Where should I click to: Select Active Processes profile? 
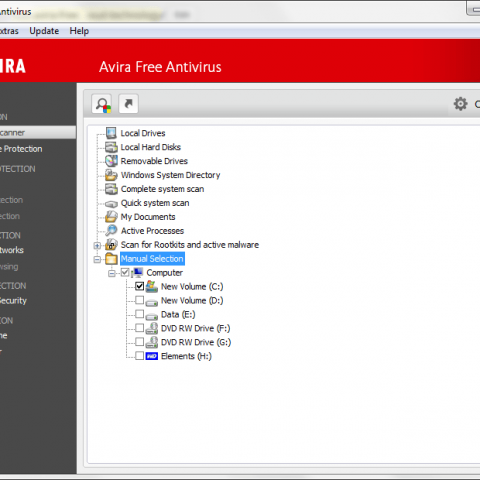click(152, 231)
